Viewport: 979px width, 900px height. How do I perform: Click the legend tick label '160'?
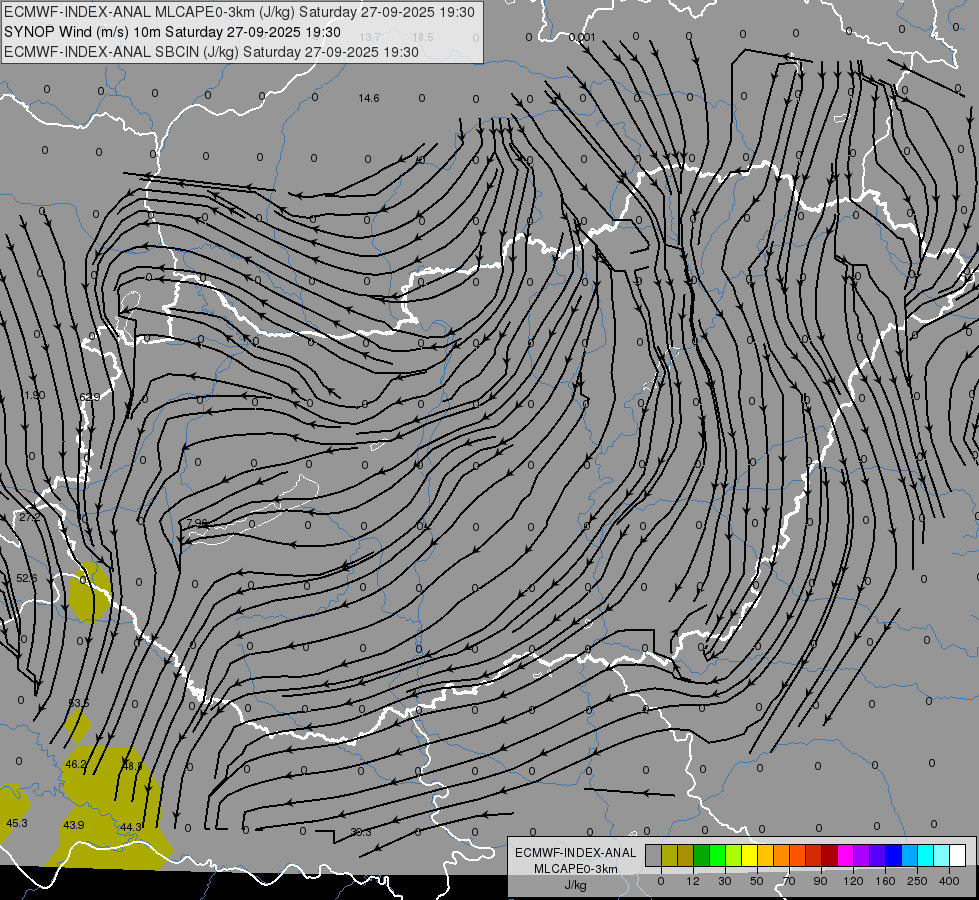885,881
